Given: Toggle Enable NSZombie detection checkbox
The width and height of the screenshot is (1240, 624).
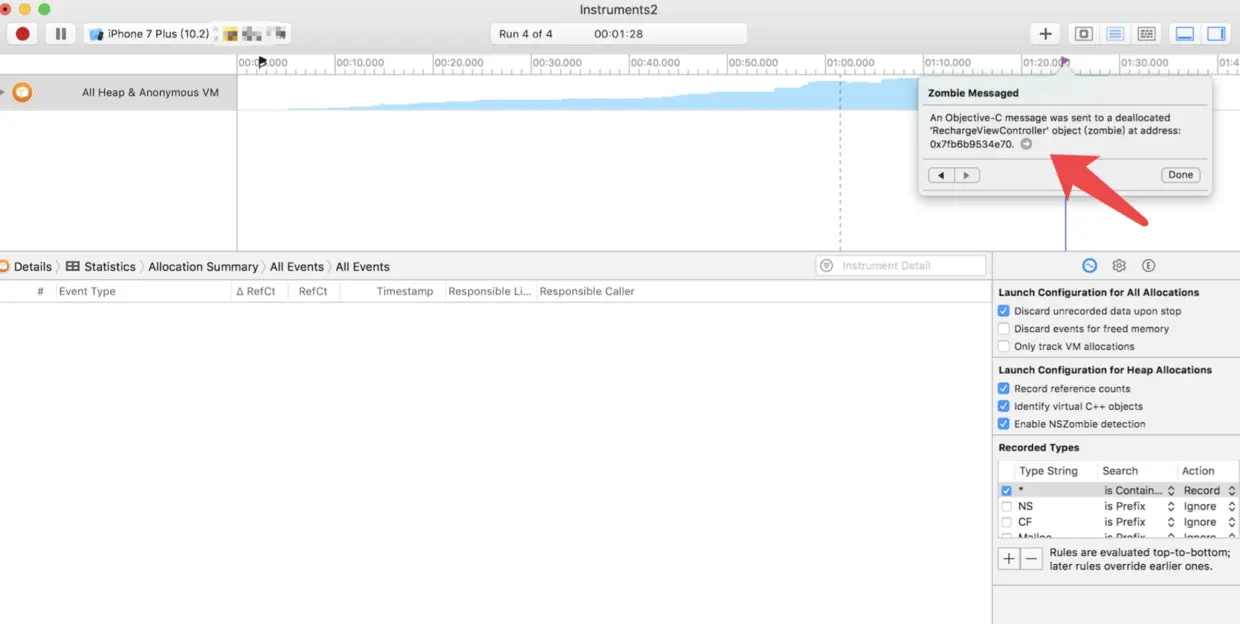Looking at the screenshot, I should 1004,424.
